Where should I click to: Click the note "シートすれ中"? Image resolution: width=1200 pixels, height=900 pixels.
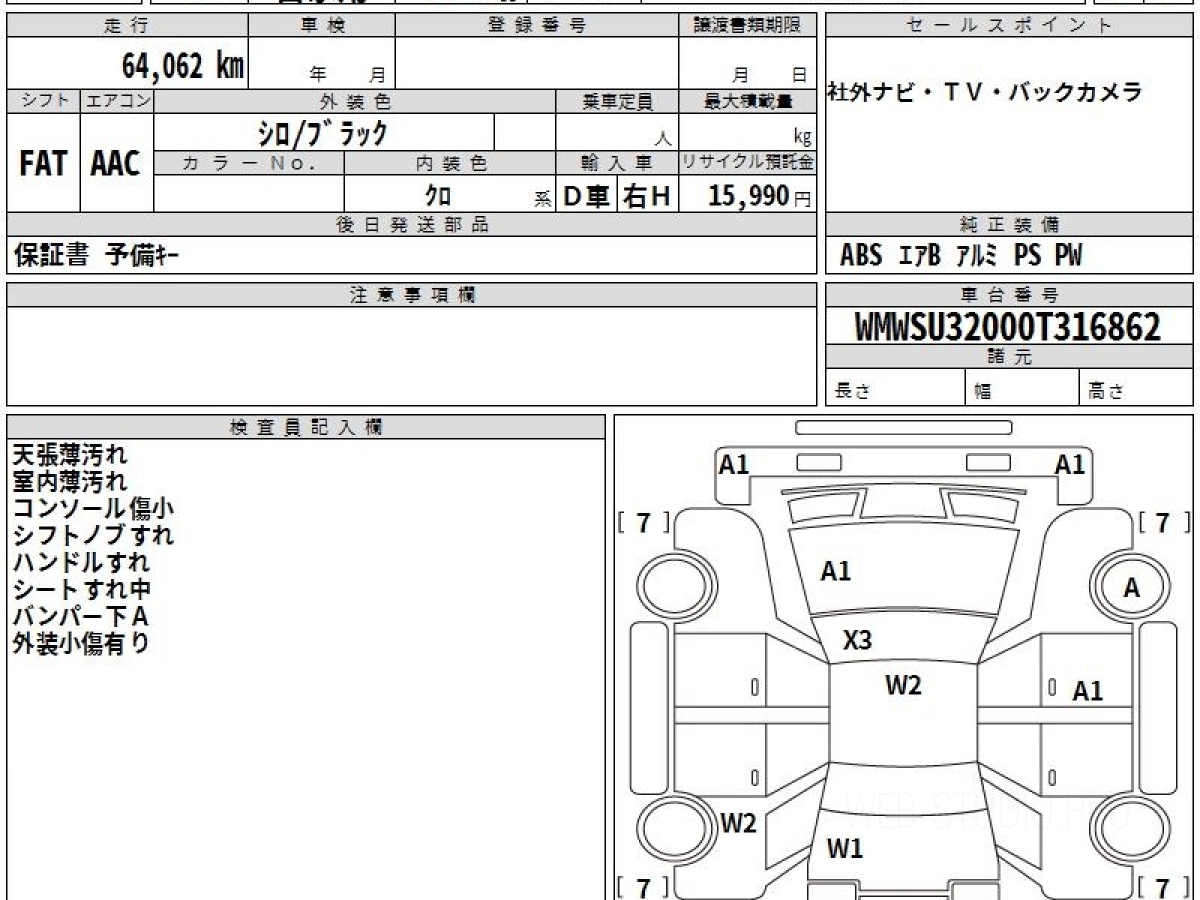[x=81, y=589]
